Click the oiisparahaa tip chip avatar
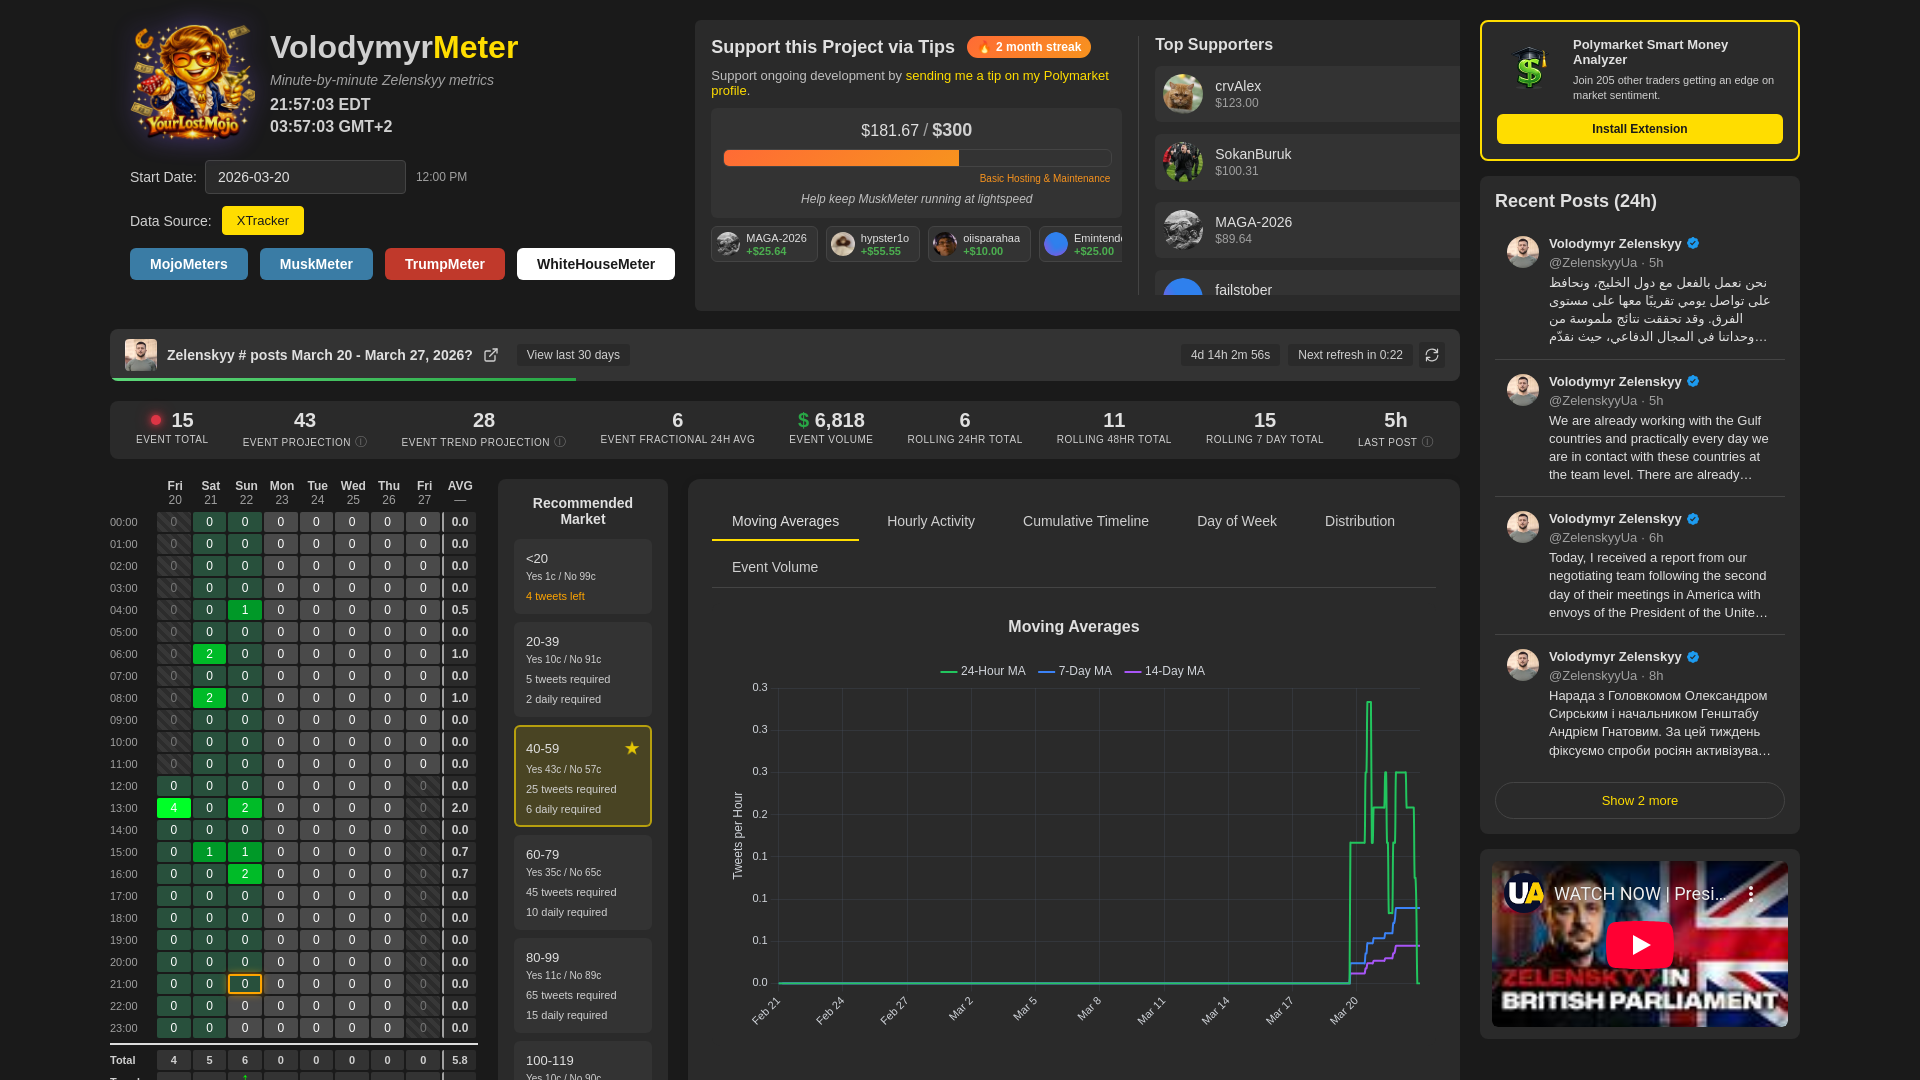 (945, 244)
